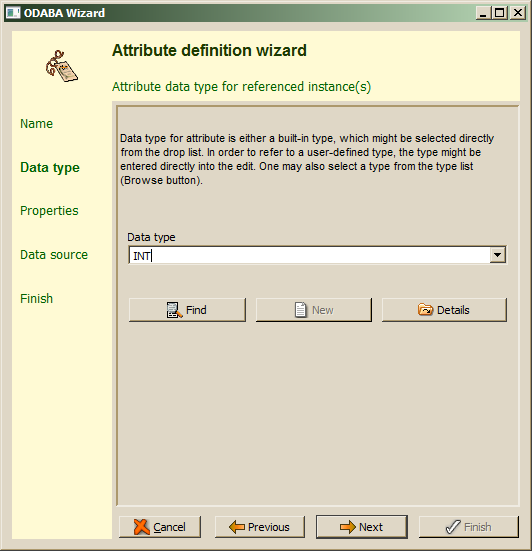This screenshot has height=551, width=532.
Task: Maximize the ODABA Wizard window
Action: point(499,13)
